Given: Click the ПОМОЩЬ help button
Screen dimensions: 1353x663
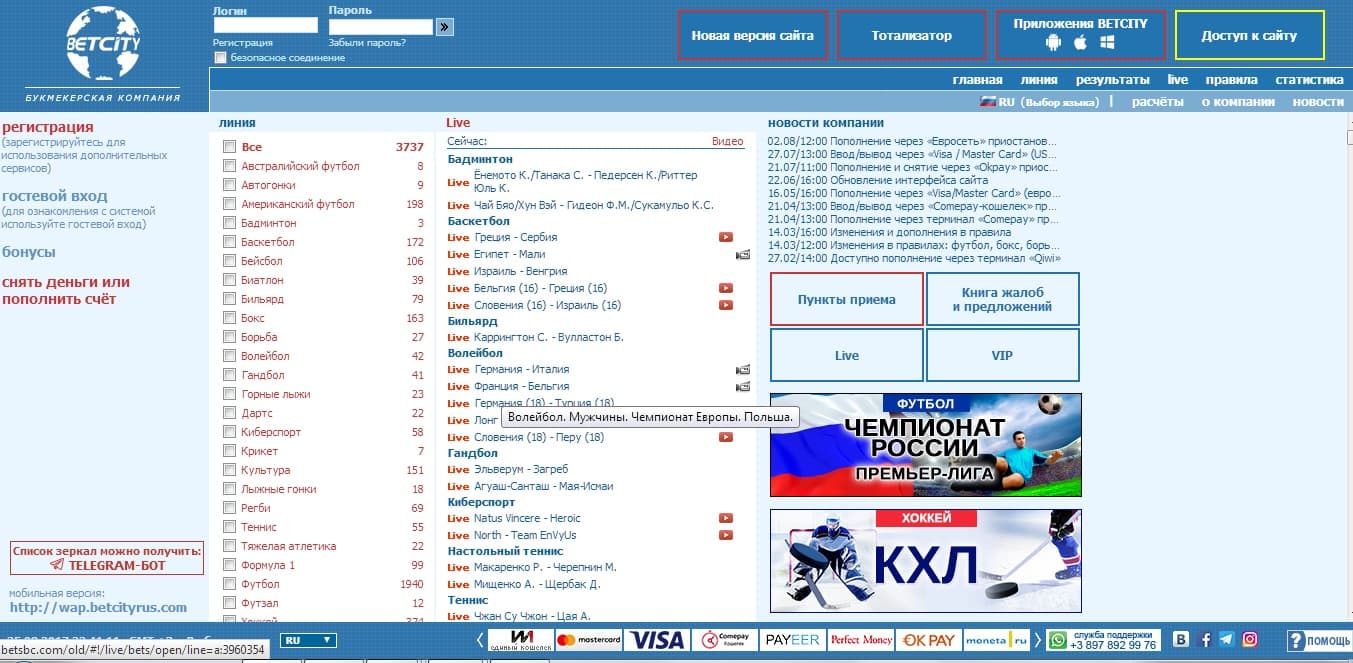Looking at the screenshot, I should tap(1318, 641).
